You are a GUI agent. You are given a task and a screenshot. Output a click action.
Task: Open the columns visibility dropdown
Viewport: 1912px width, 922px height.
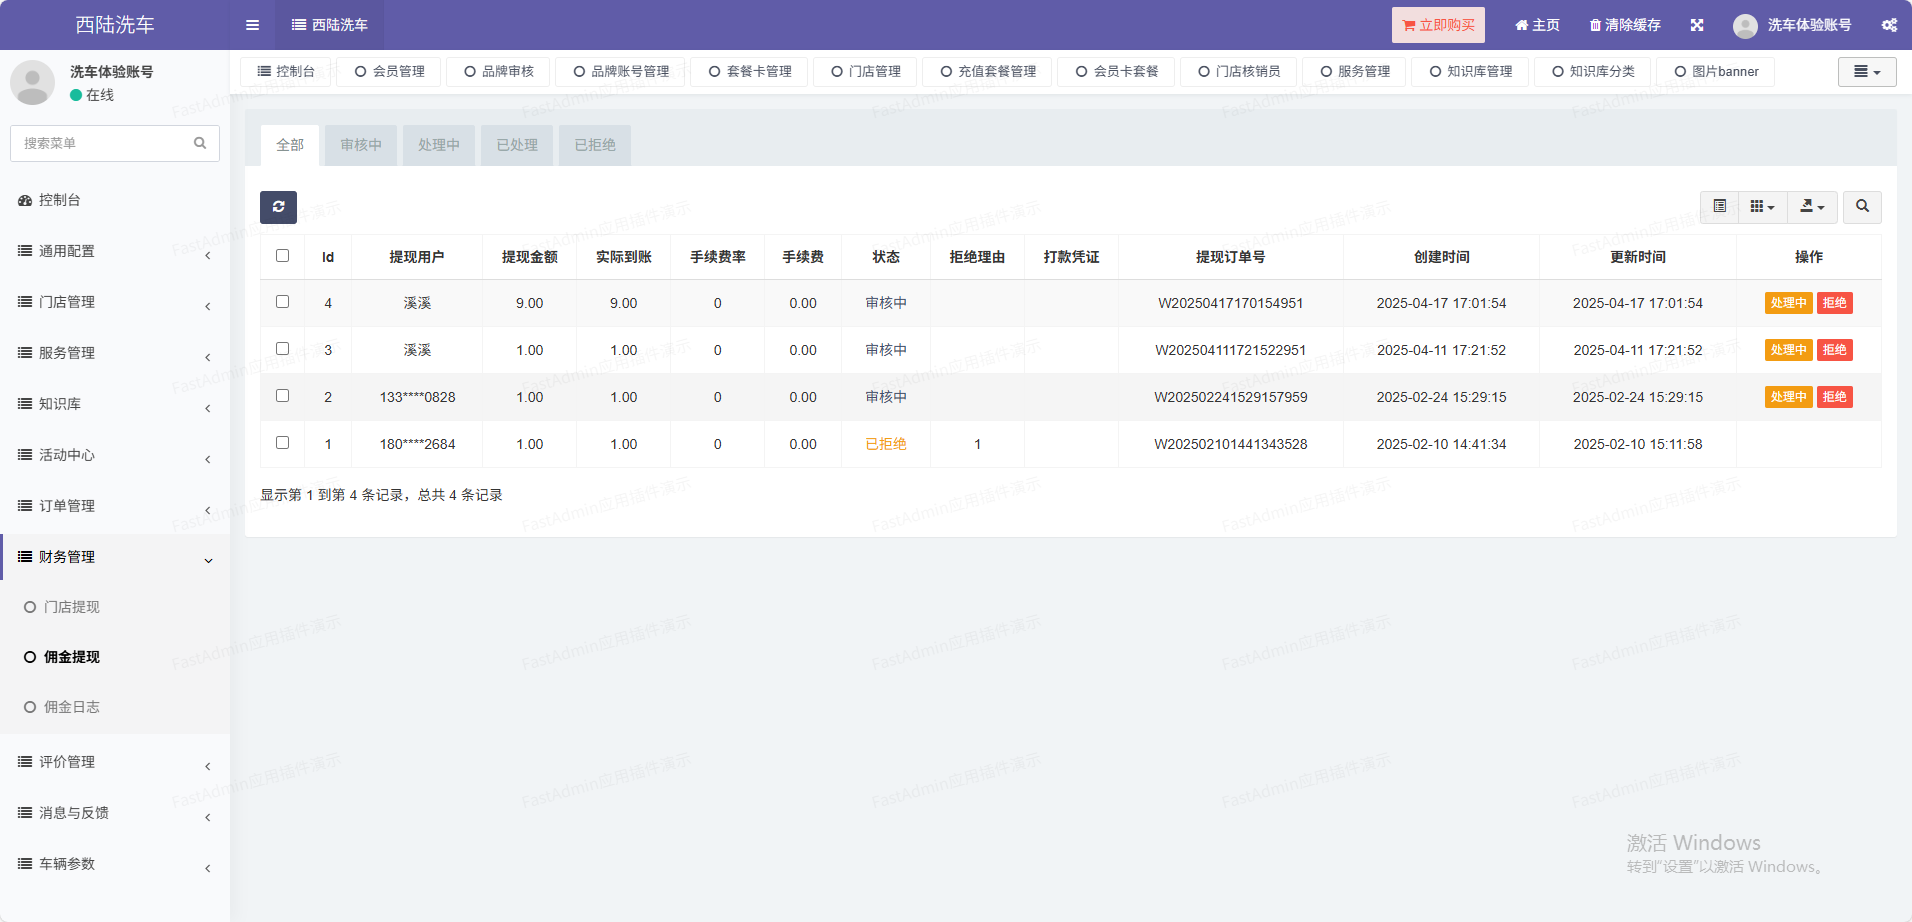click(x=1762, y=207)
